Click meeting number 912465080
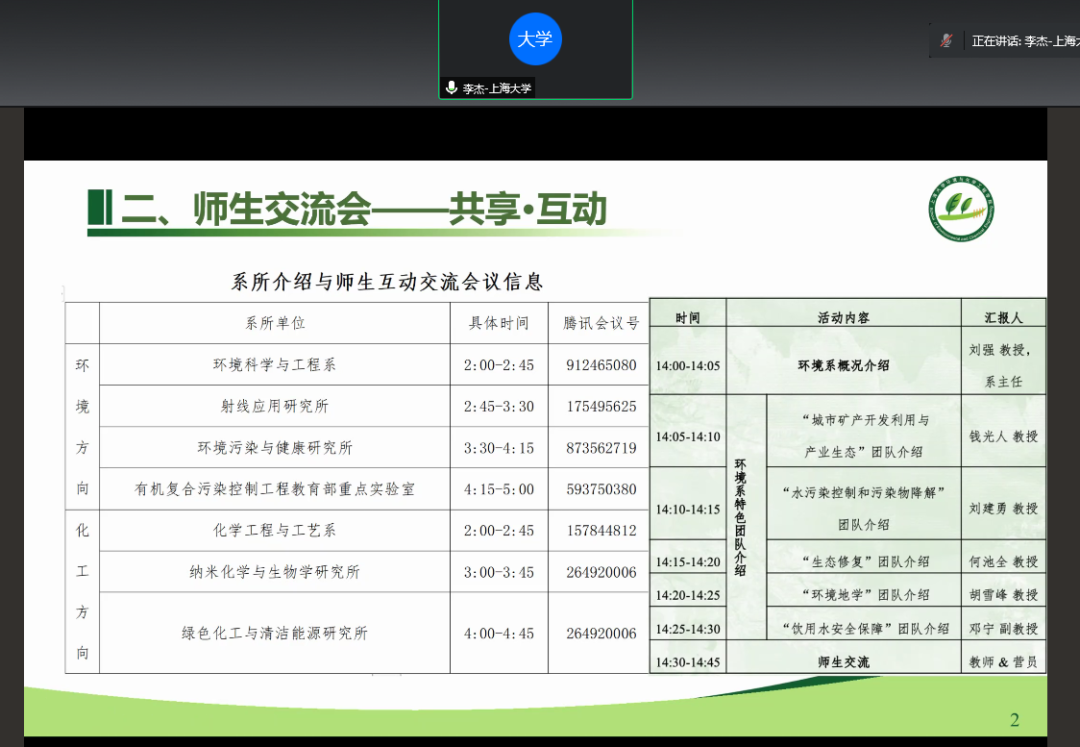The height and width of the screenshot is (747, 1080). click(x=600, y=365)
